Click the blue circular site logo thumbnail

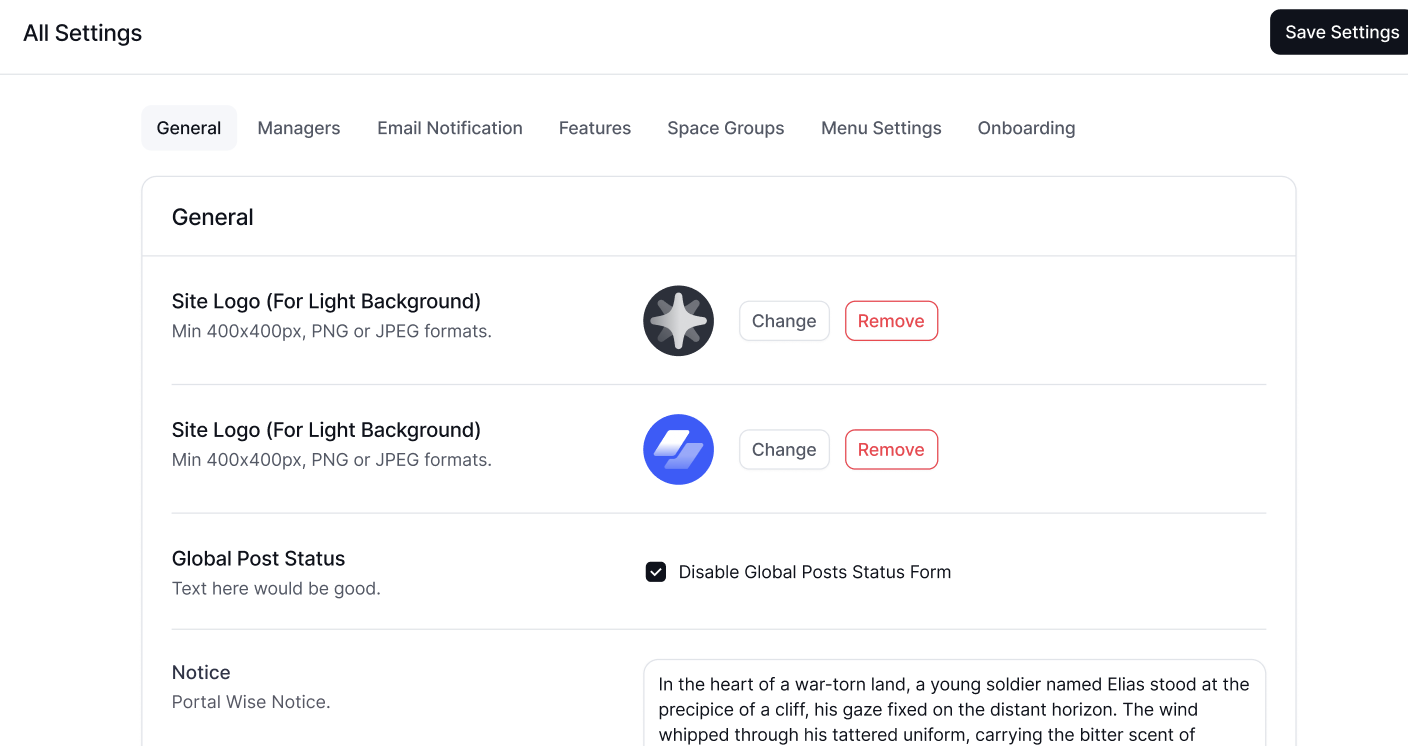(x=678, y=449)
